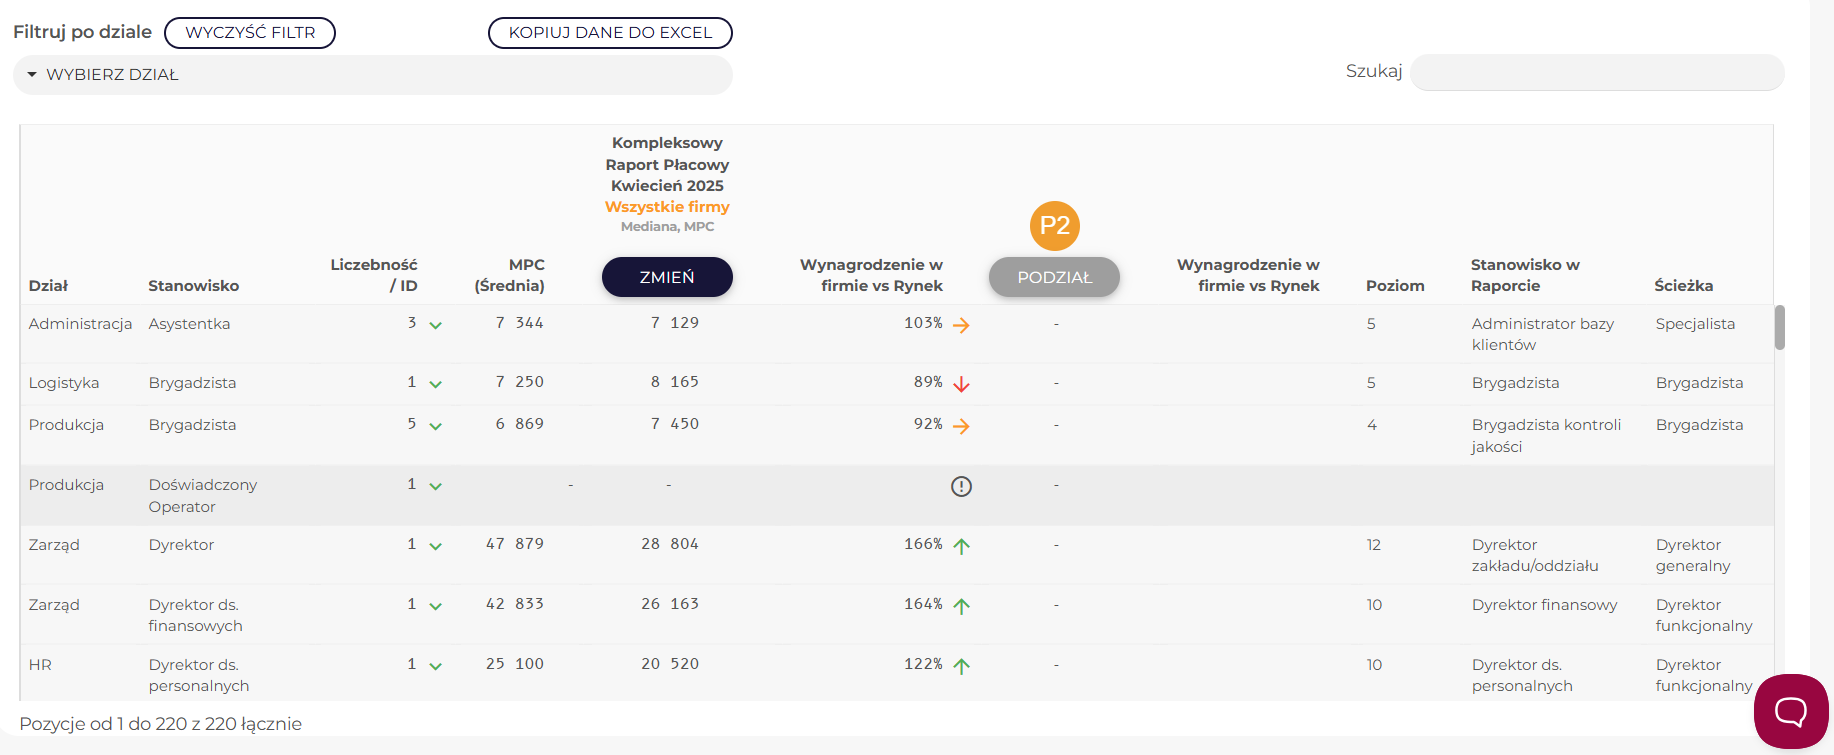Expand the Dyrektor ds. finansowych chevron
Screen dimensions: 1834x755
click(x=435, y=606)
